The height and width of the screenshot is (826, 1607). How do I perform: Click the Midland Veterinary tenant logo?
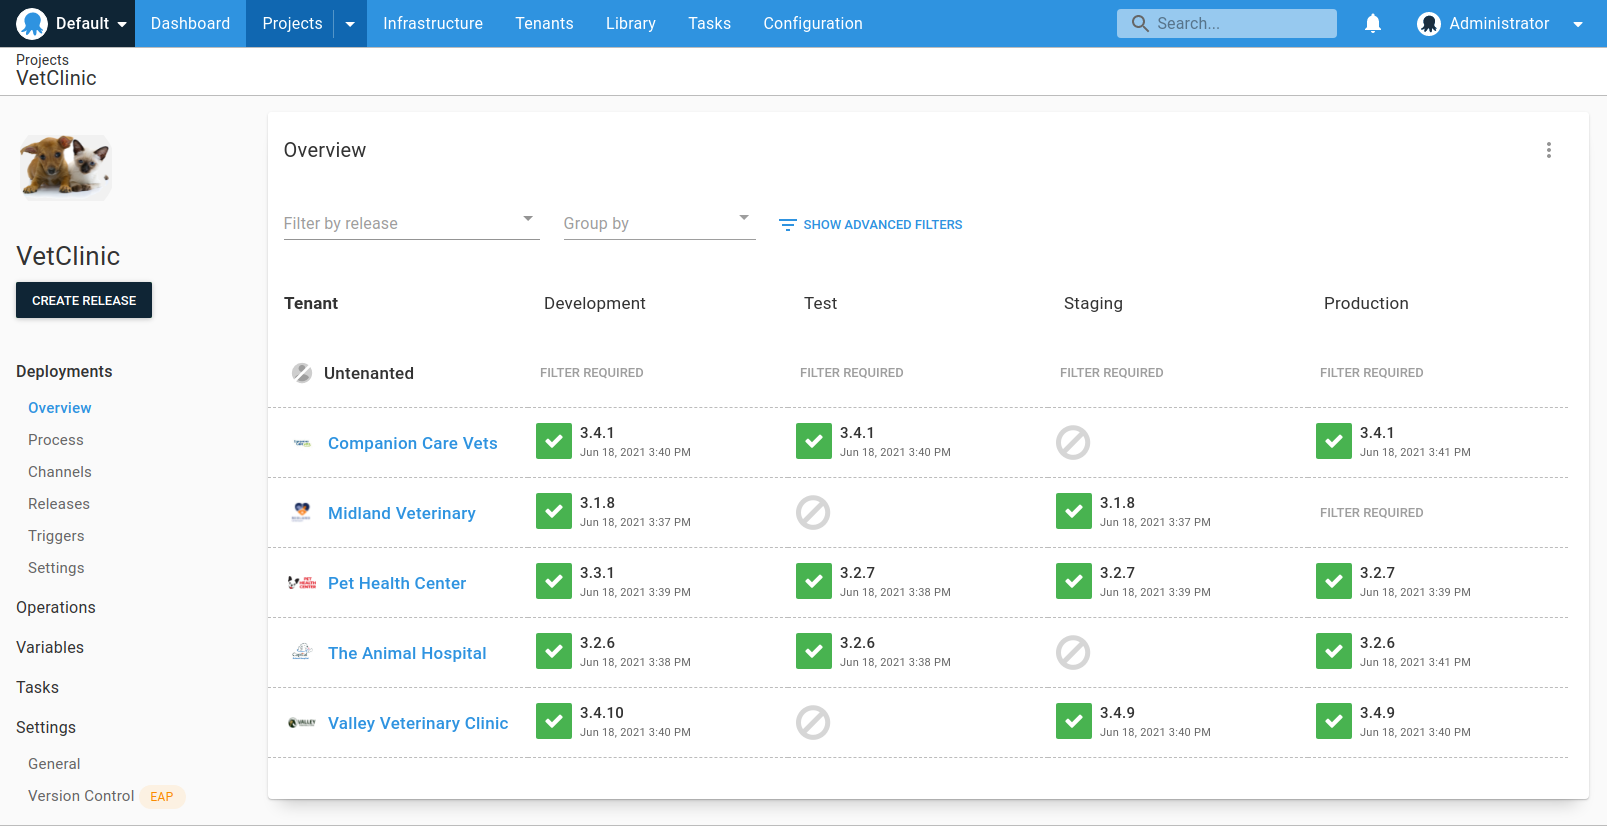302,512
